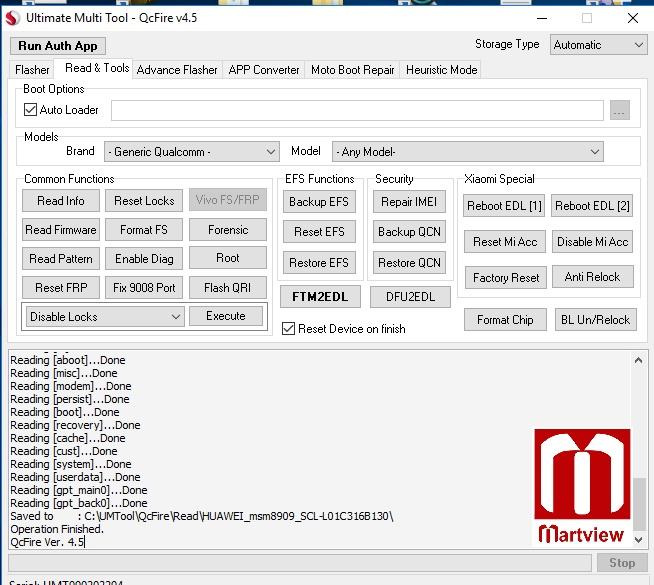Click the Format FS button

click(144, 230)
